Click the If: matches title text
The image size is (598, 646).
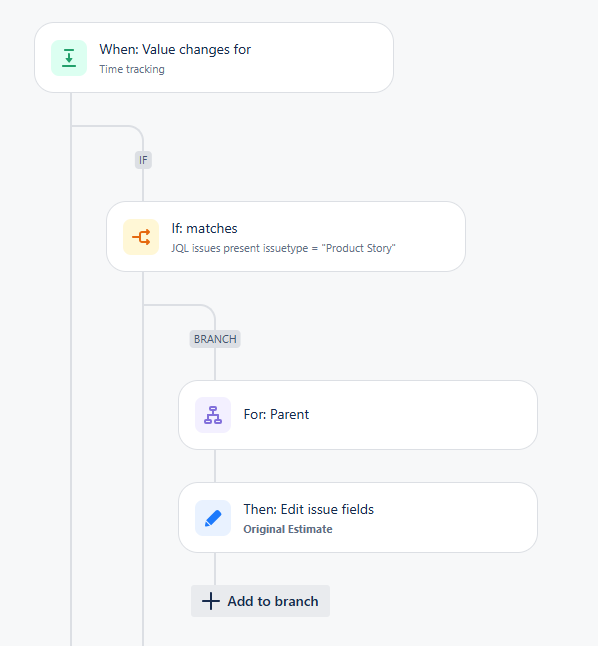pos(204,228)
